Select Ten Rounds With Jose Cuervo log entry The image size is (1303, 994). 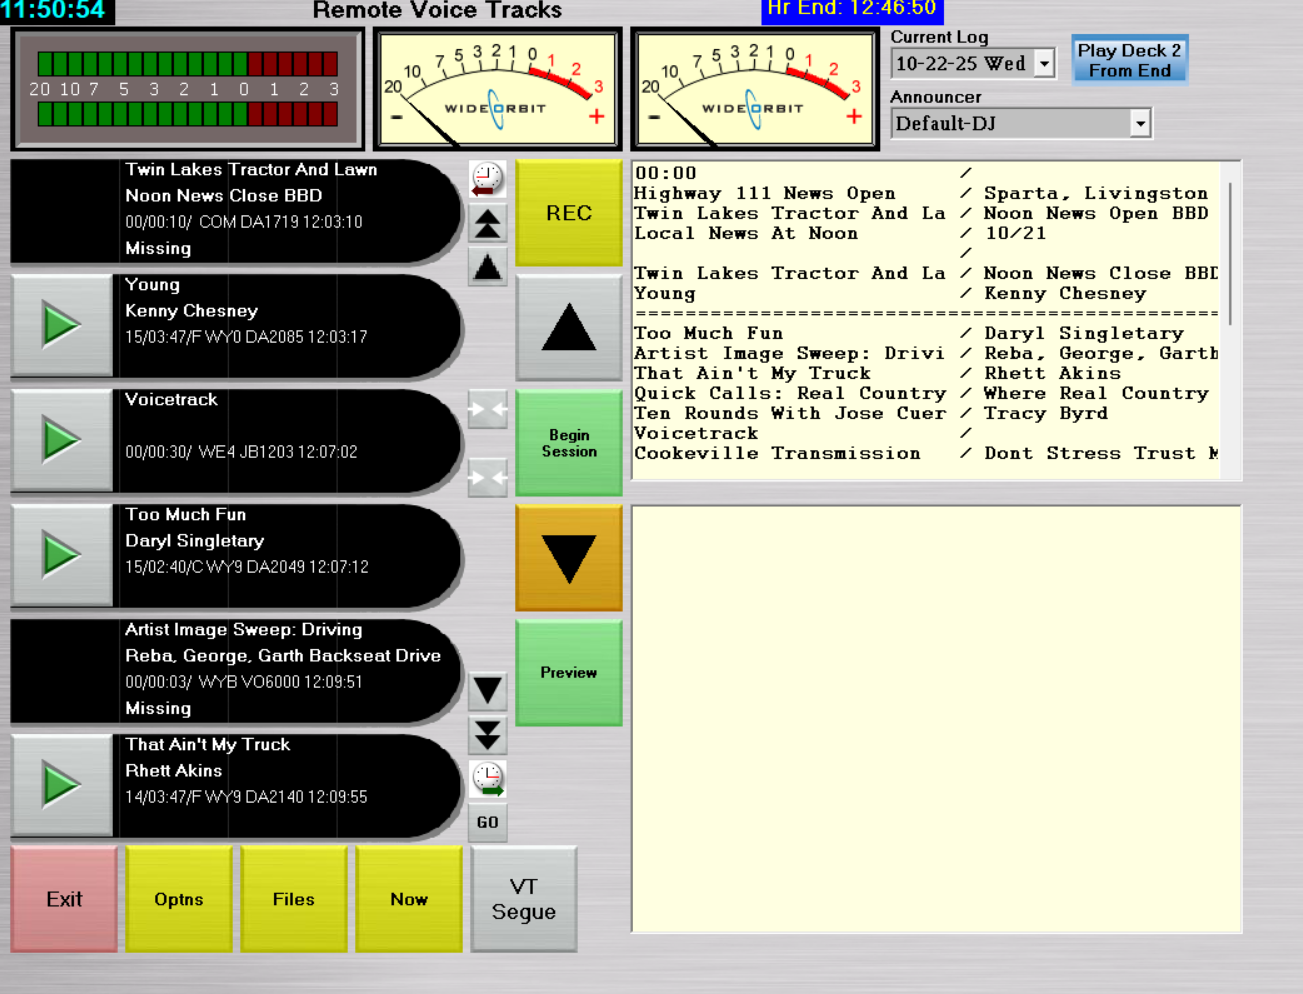790,414
